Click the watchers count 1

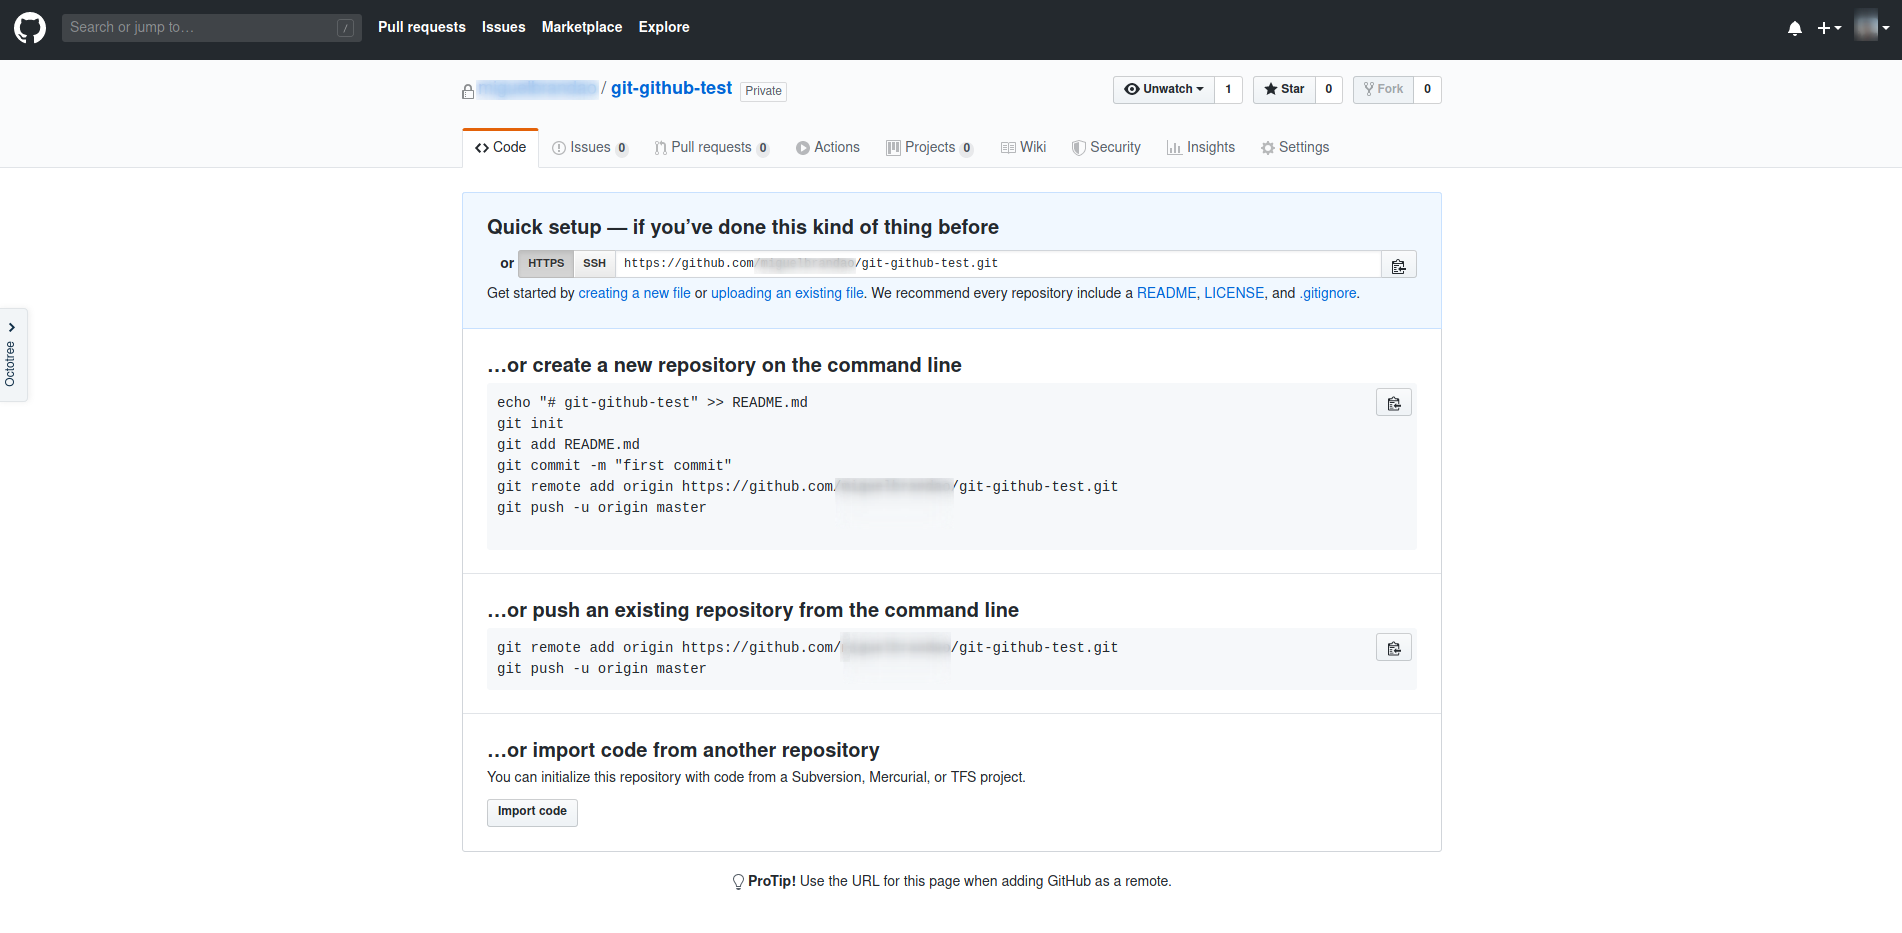[1228, 89]
